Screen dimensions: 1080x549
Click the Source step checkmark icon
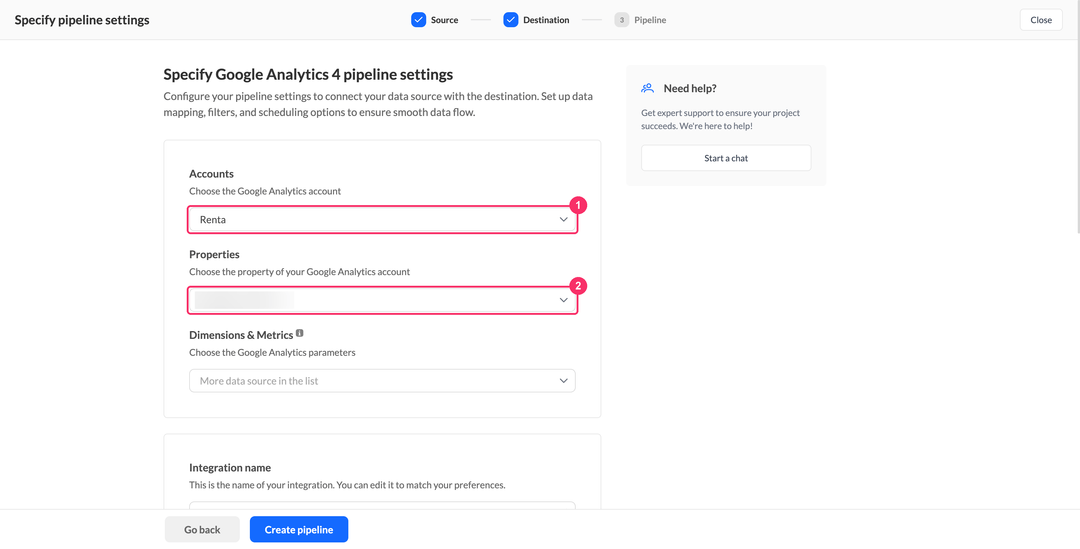419,20
